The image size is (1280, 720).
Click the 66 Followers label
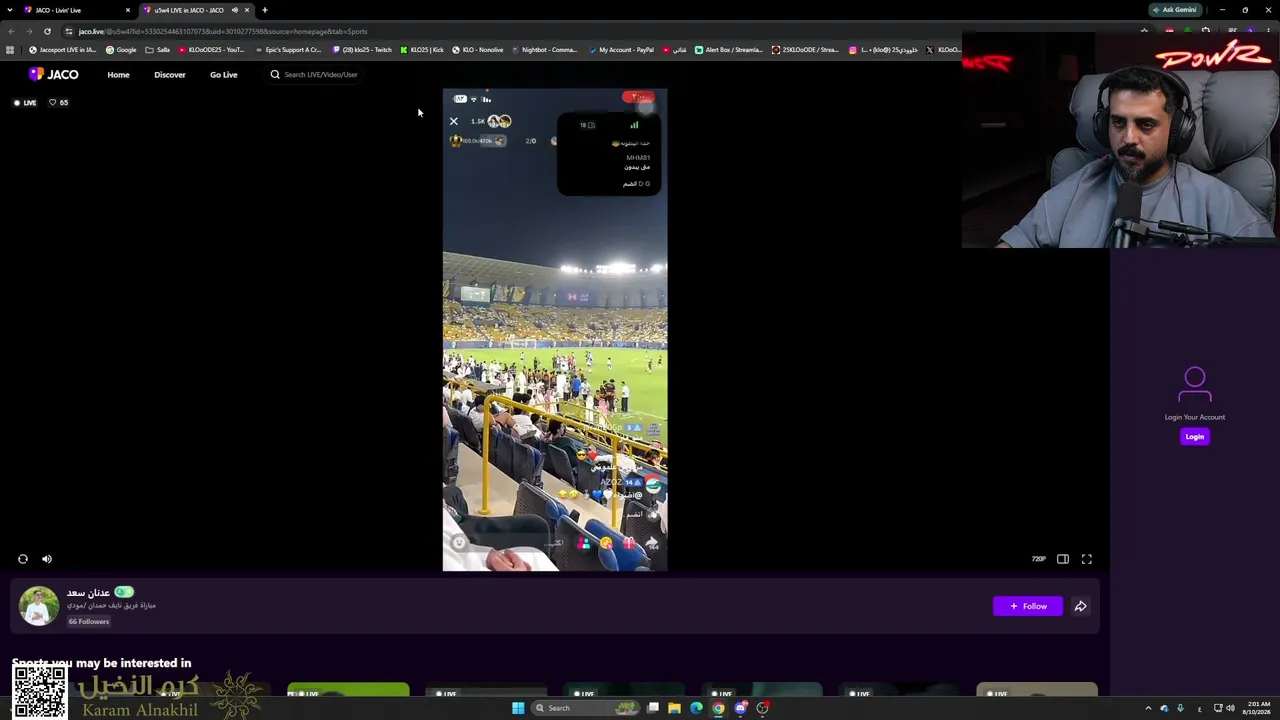[x=89, y=621]
